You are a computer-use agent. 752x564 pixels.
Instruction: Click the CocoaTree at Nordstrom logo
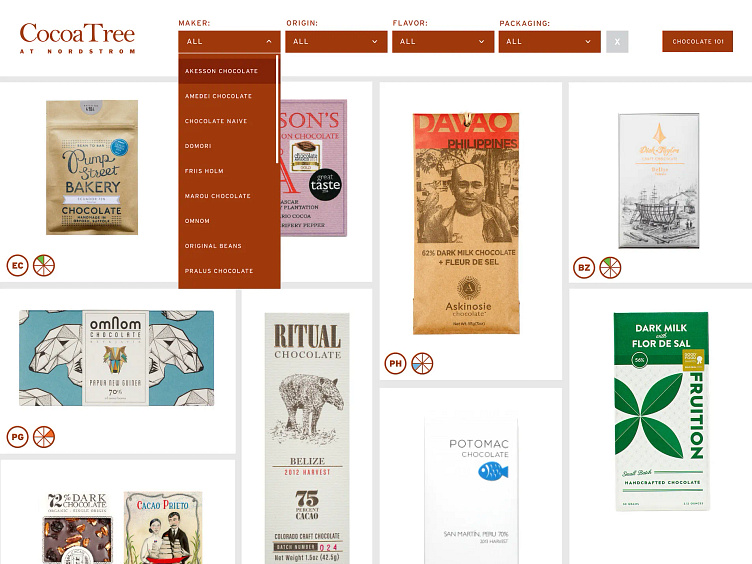coord(77,38)
